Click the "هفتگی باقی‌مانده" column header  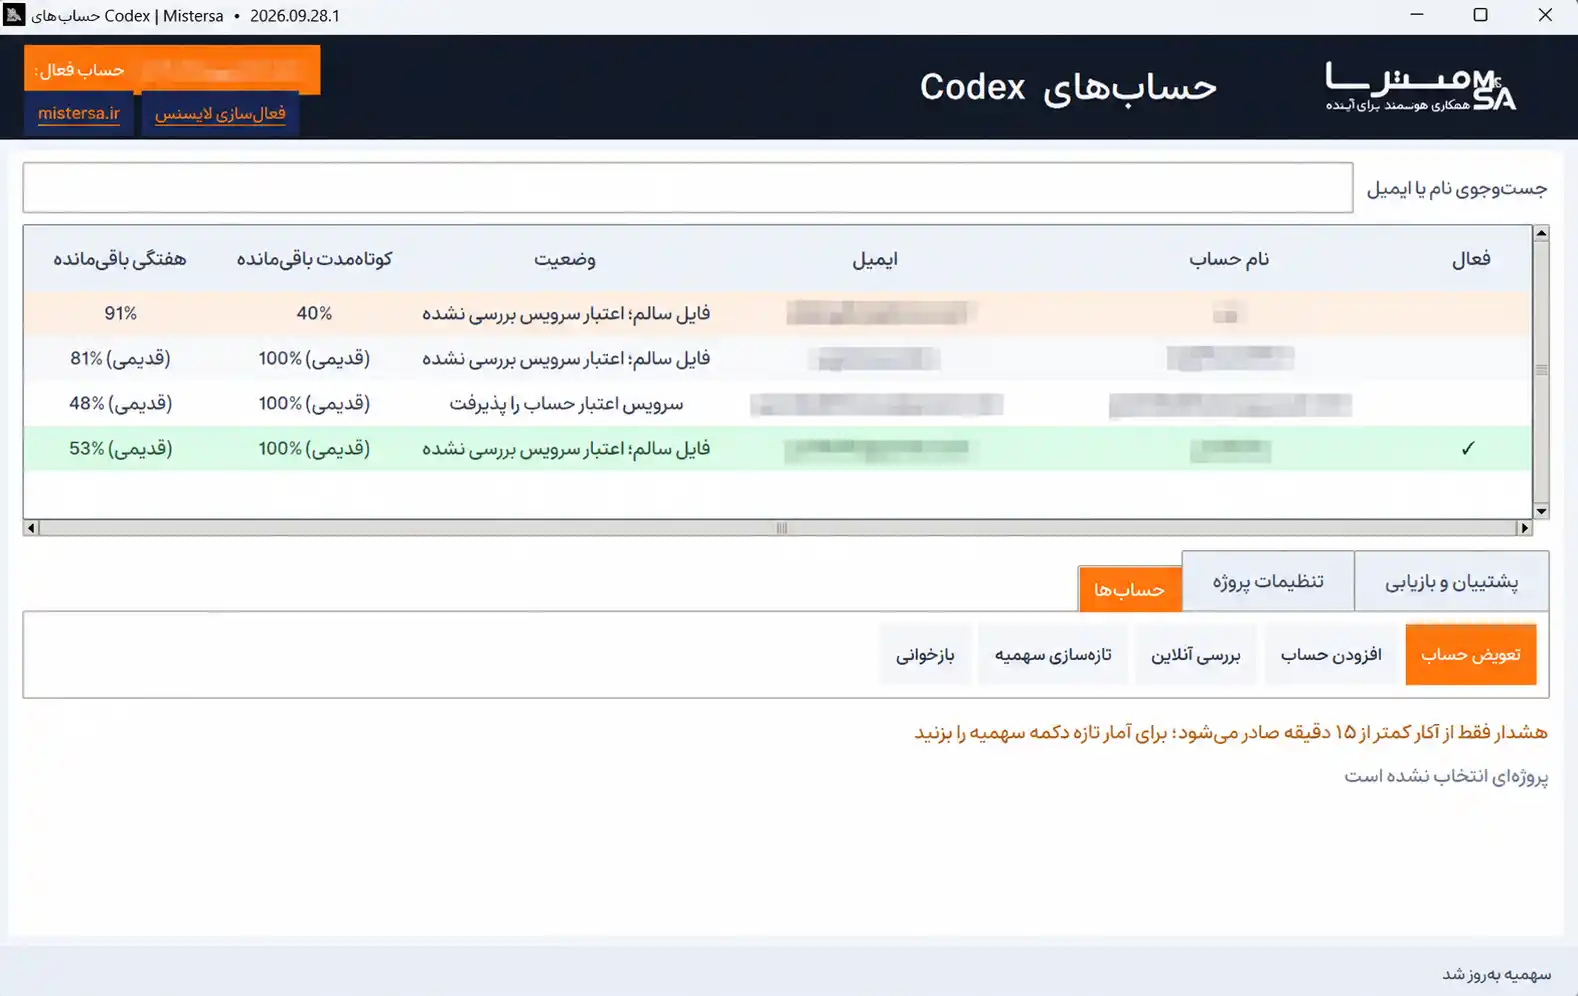coord(120,259)
